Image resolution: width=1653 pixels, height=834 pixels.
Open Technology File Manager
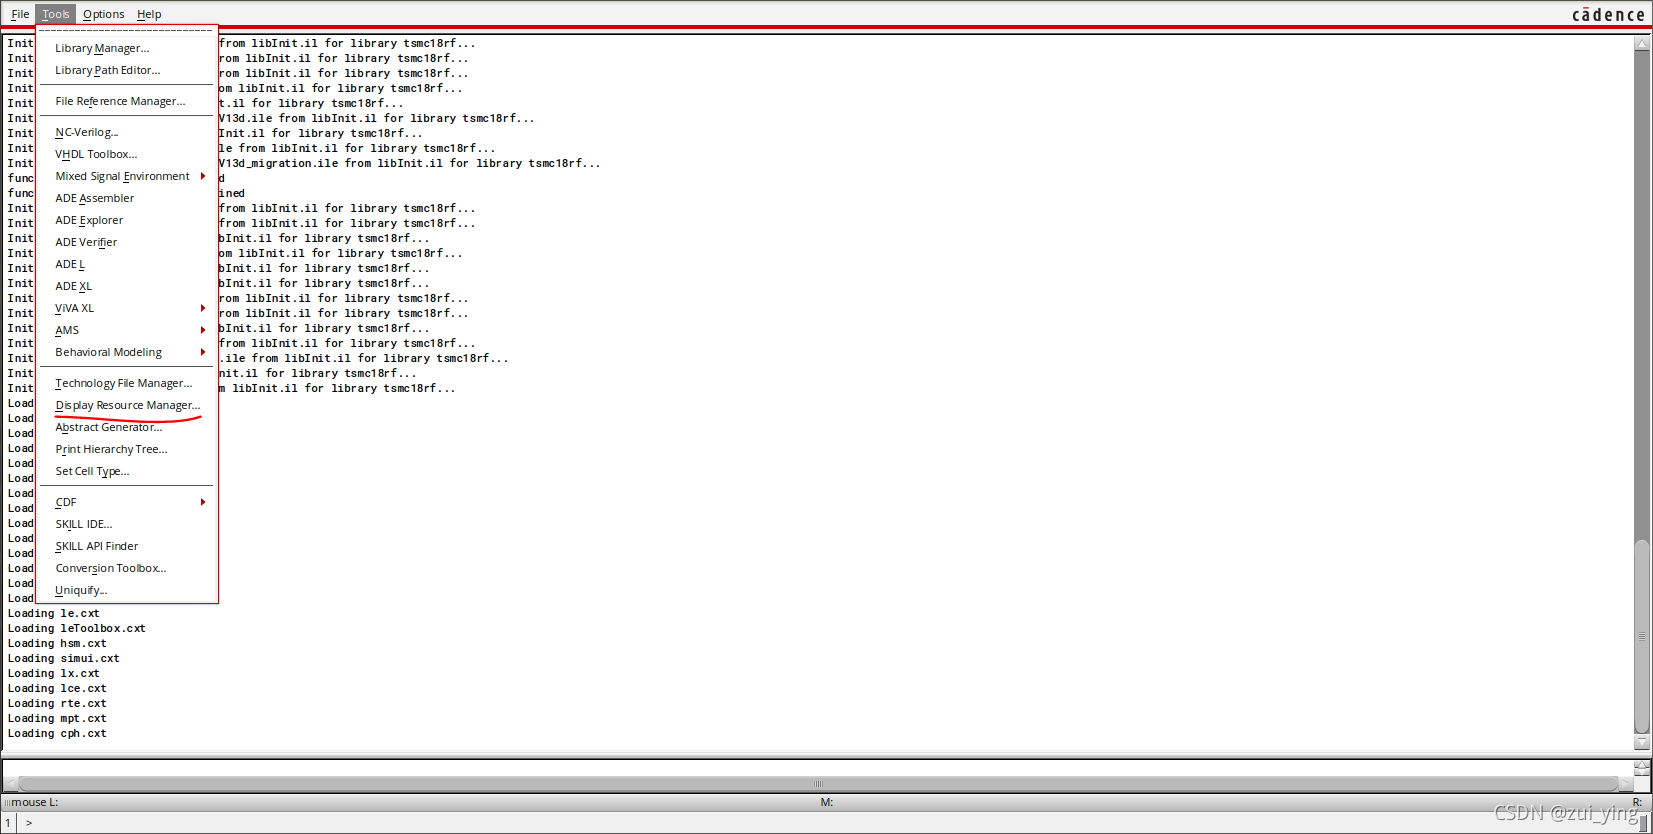click(x=126, y=383)
